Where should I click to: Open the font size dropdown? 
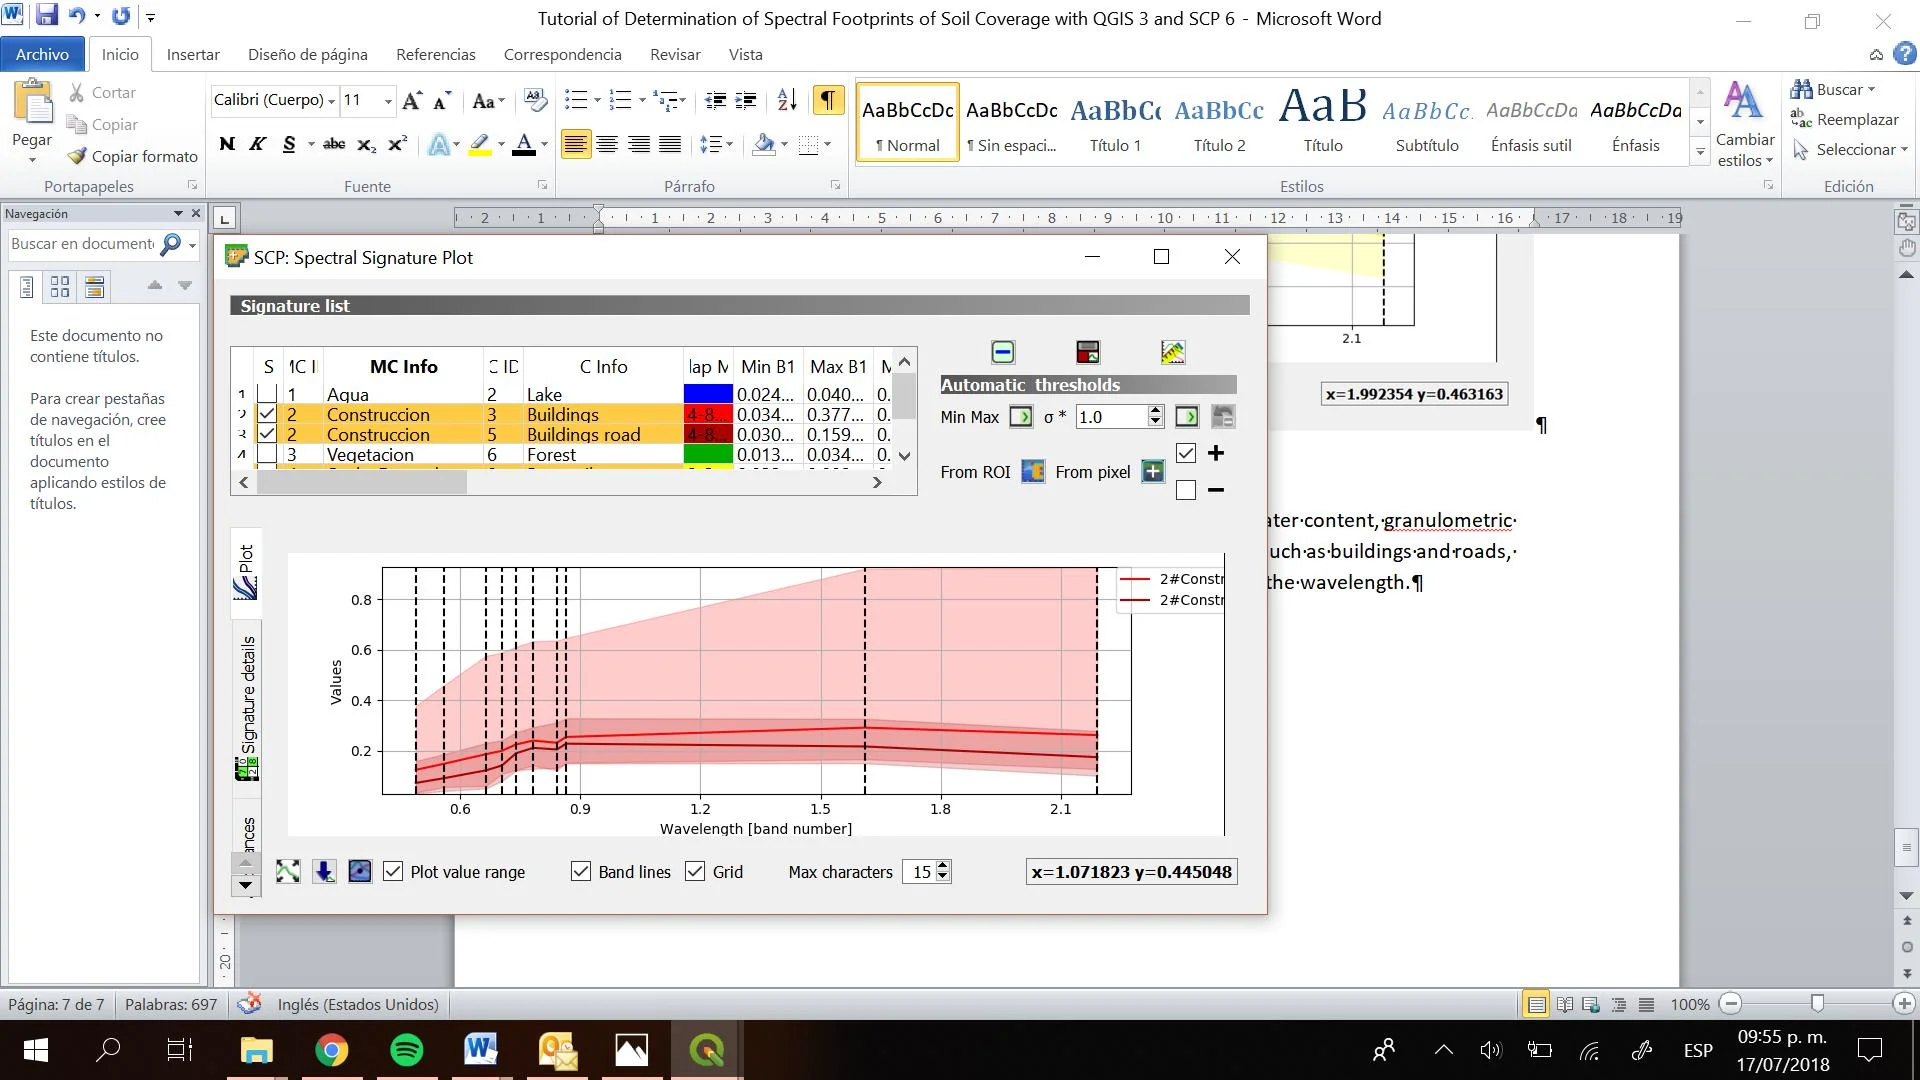coord(388,101)
